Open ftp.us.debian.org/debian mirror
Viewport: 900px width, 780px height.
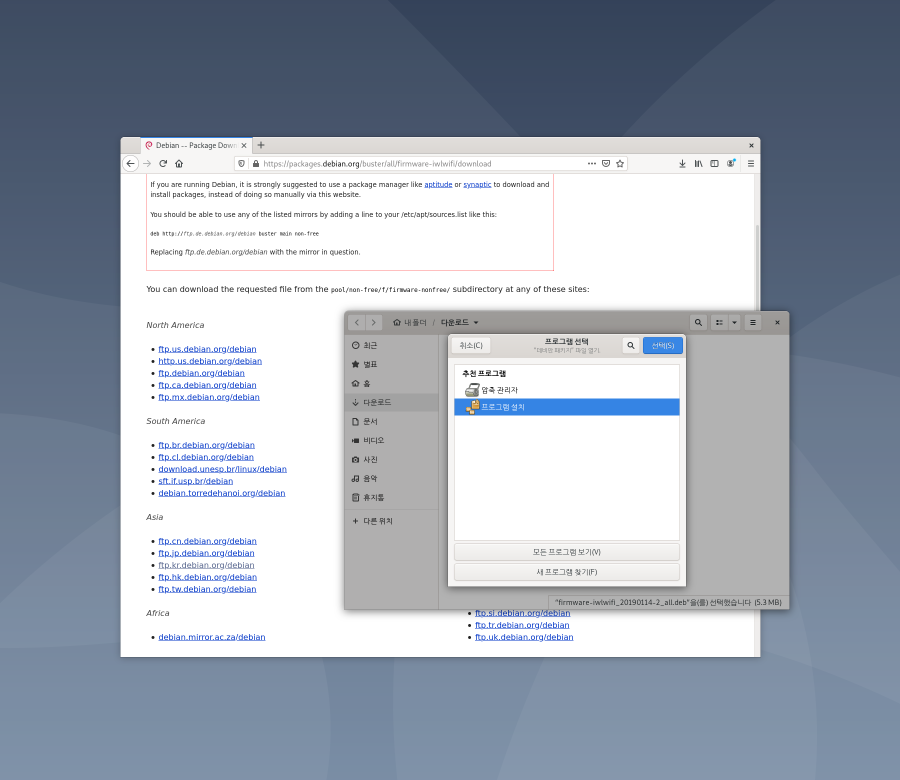tap(207, 349)
